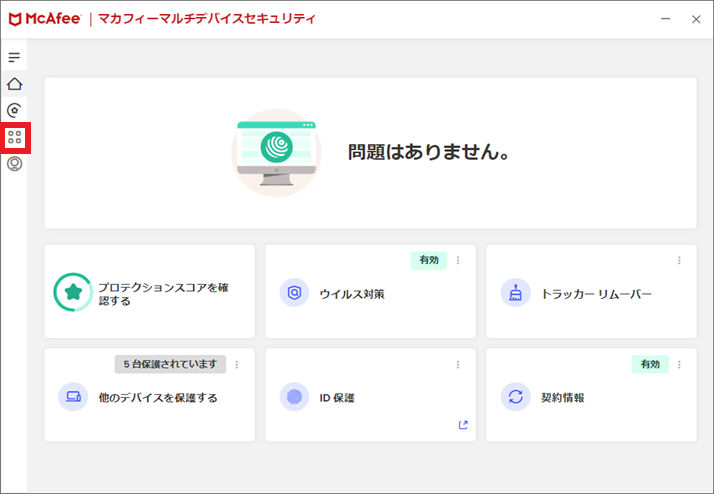
Task: Click the ウイルス対策 shield icon
Action: [294, 292]
